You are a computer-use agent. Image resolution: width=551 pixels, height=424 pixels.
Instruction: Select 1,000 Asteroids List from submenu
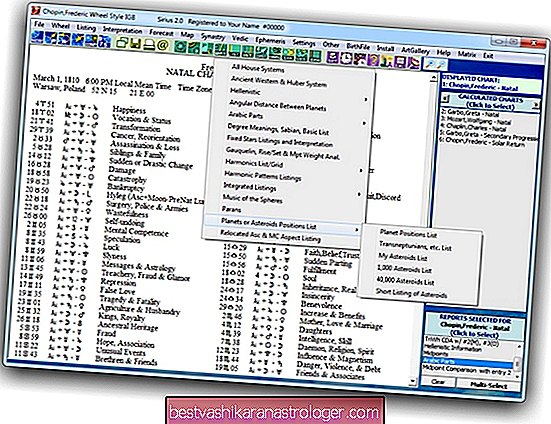pos(404,269)
